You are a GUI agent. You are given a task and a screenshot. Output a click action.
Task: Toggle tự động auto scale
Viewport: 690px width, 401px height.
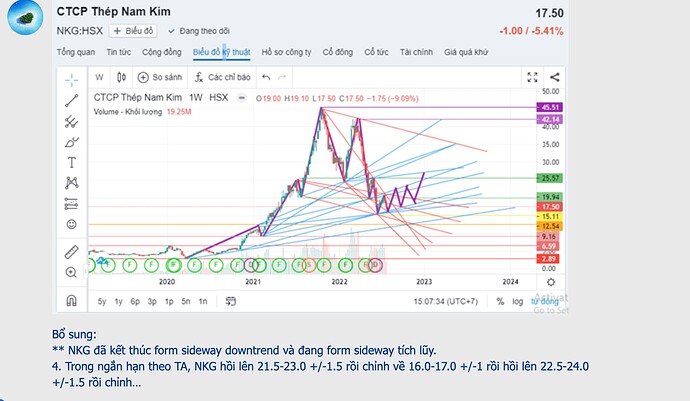[544, 302]
